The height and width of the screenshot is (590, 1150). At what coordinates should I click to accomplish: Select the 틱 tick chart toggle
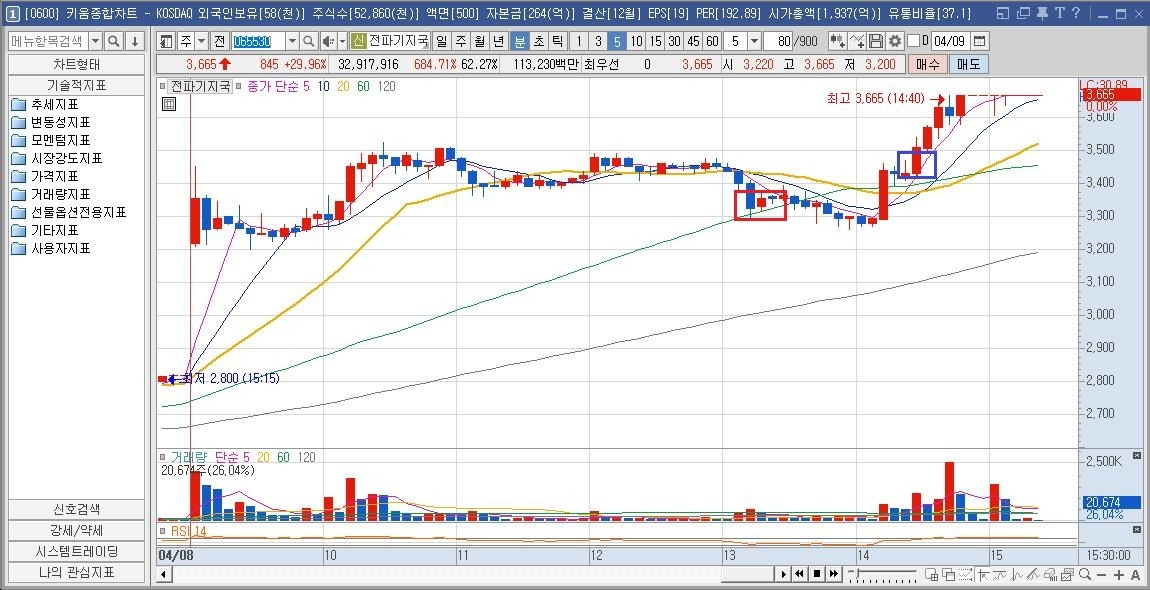click(x=557, y=41)
